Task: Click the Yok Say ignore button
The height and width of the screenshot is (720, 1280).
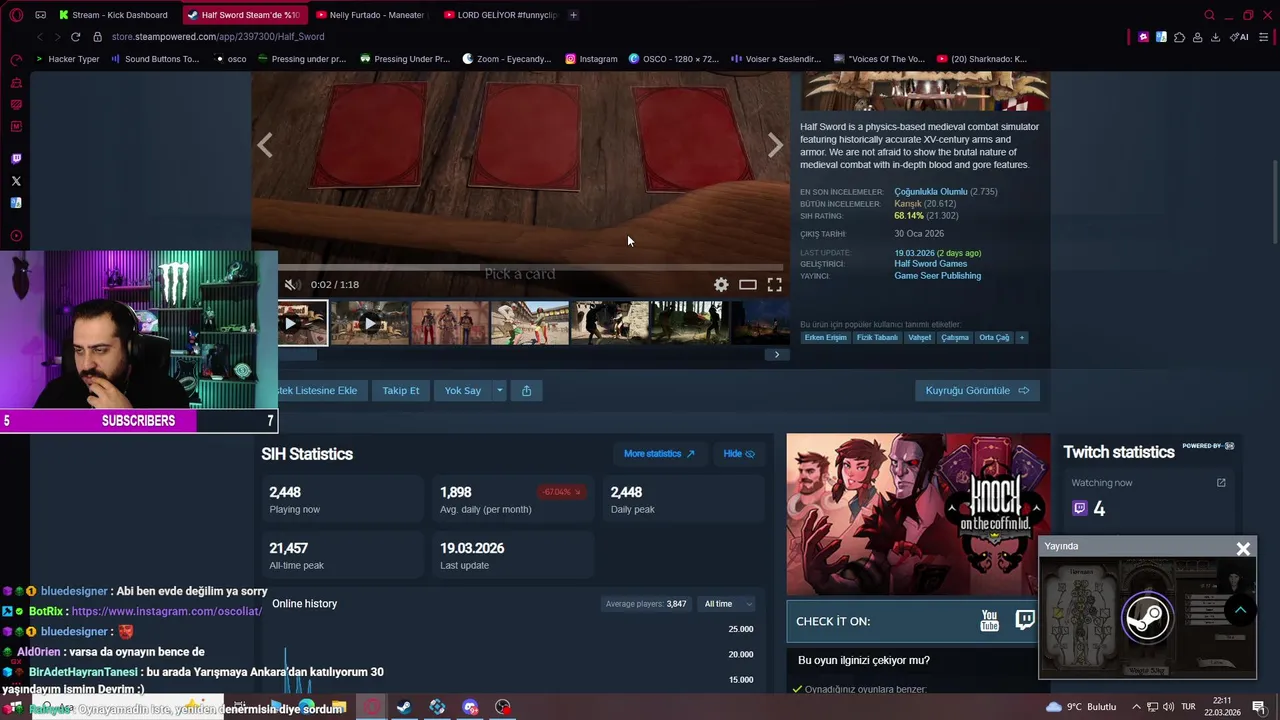Action: (x=463, y=390)
